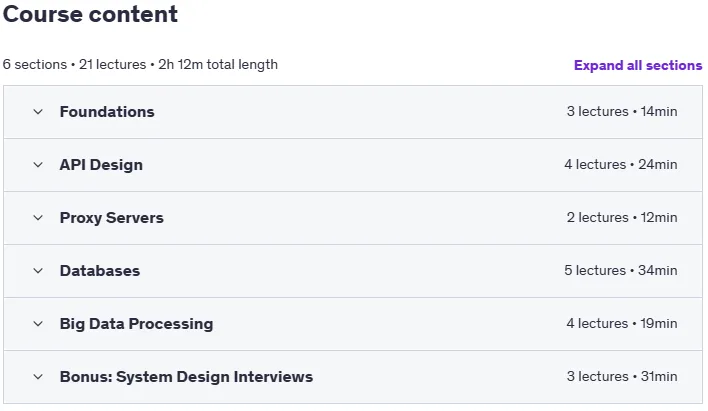This screenshot has height=411, width=708.
Task: Click Expand all sections link
Action: click(638, 65)
